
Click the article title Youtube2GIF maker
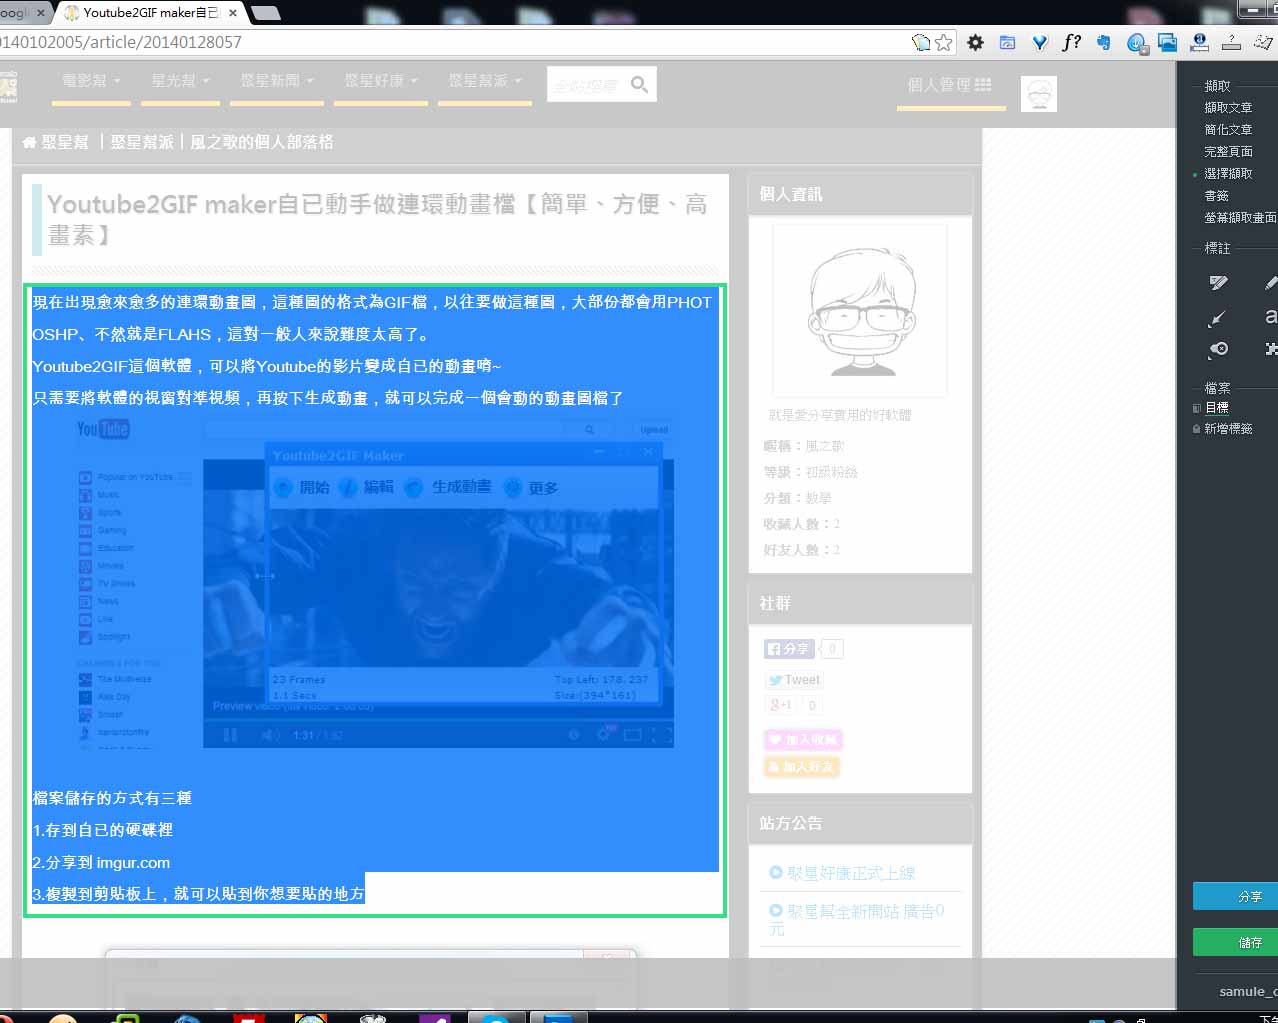[377, 219]
